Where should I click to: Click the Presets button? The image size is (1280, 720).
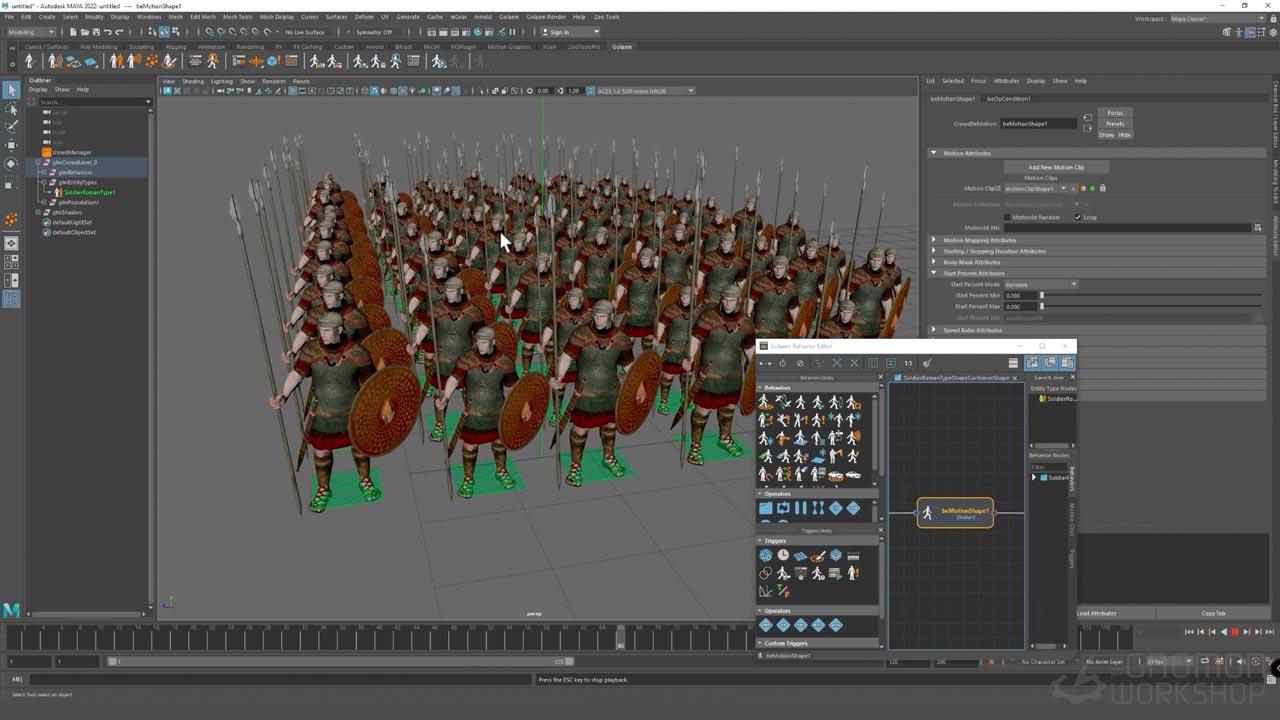(1115, 124)
